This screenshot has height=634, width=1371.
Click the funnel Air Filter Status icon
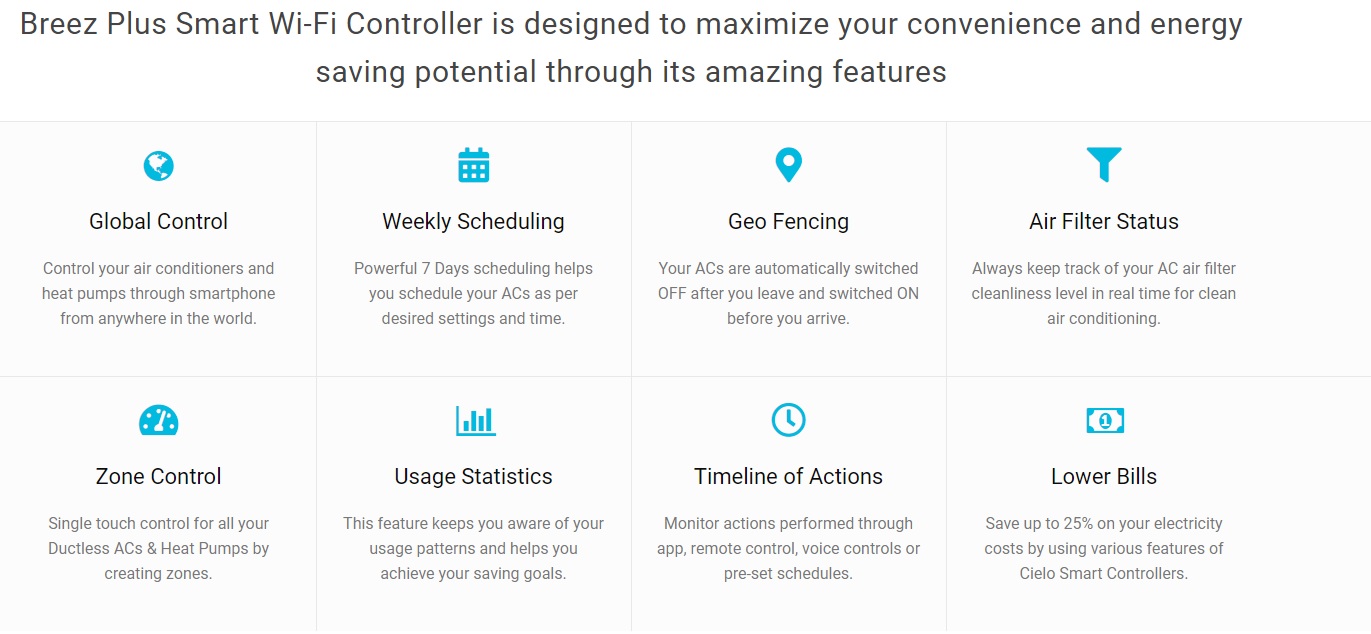point(1104,164)
